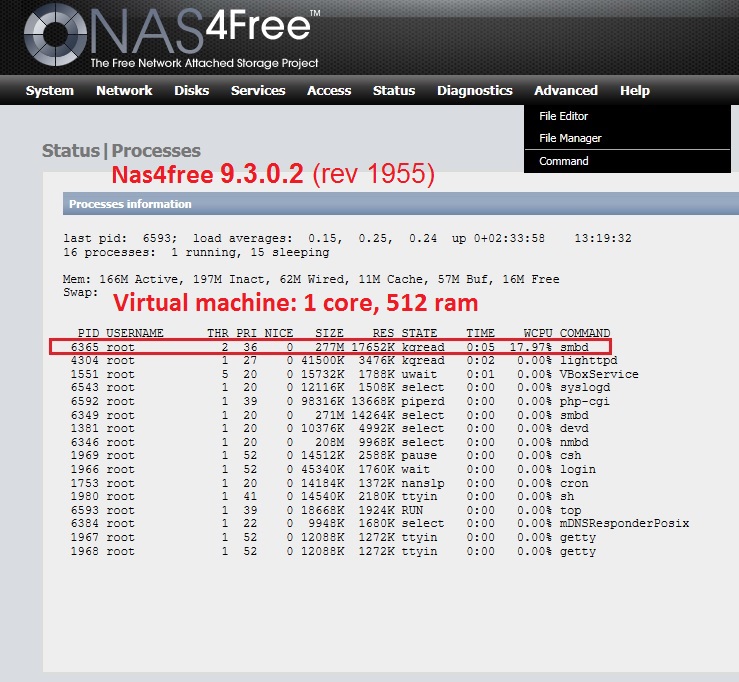Click the 'Processes information' section header
The height and width of the screenshot is (682, 739).
(401, 204)
